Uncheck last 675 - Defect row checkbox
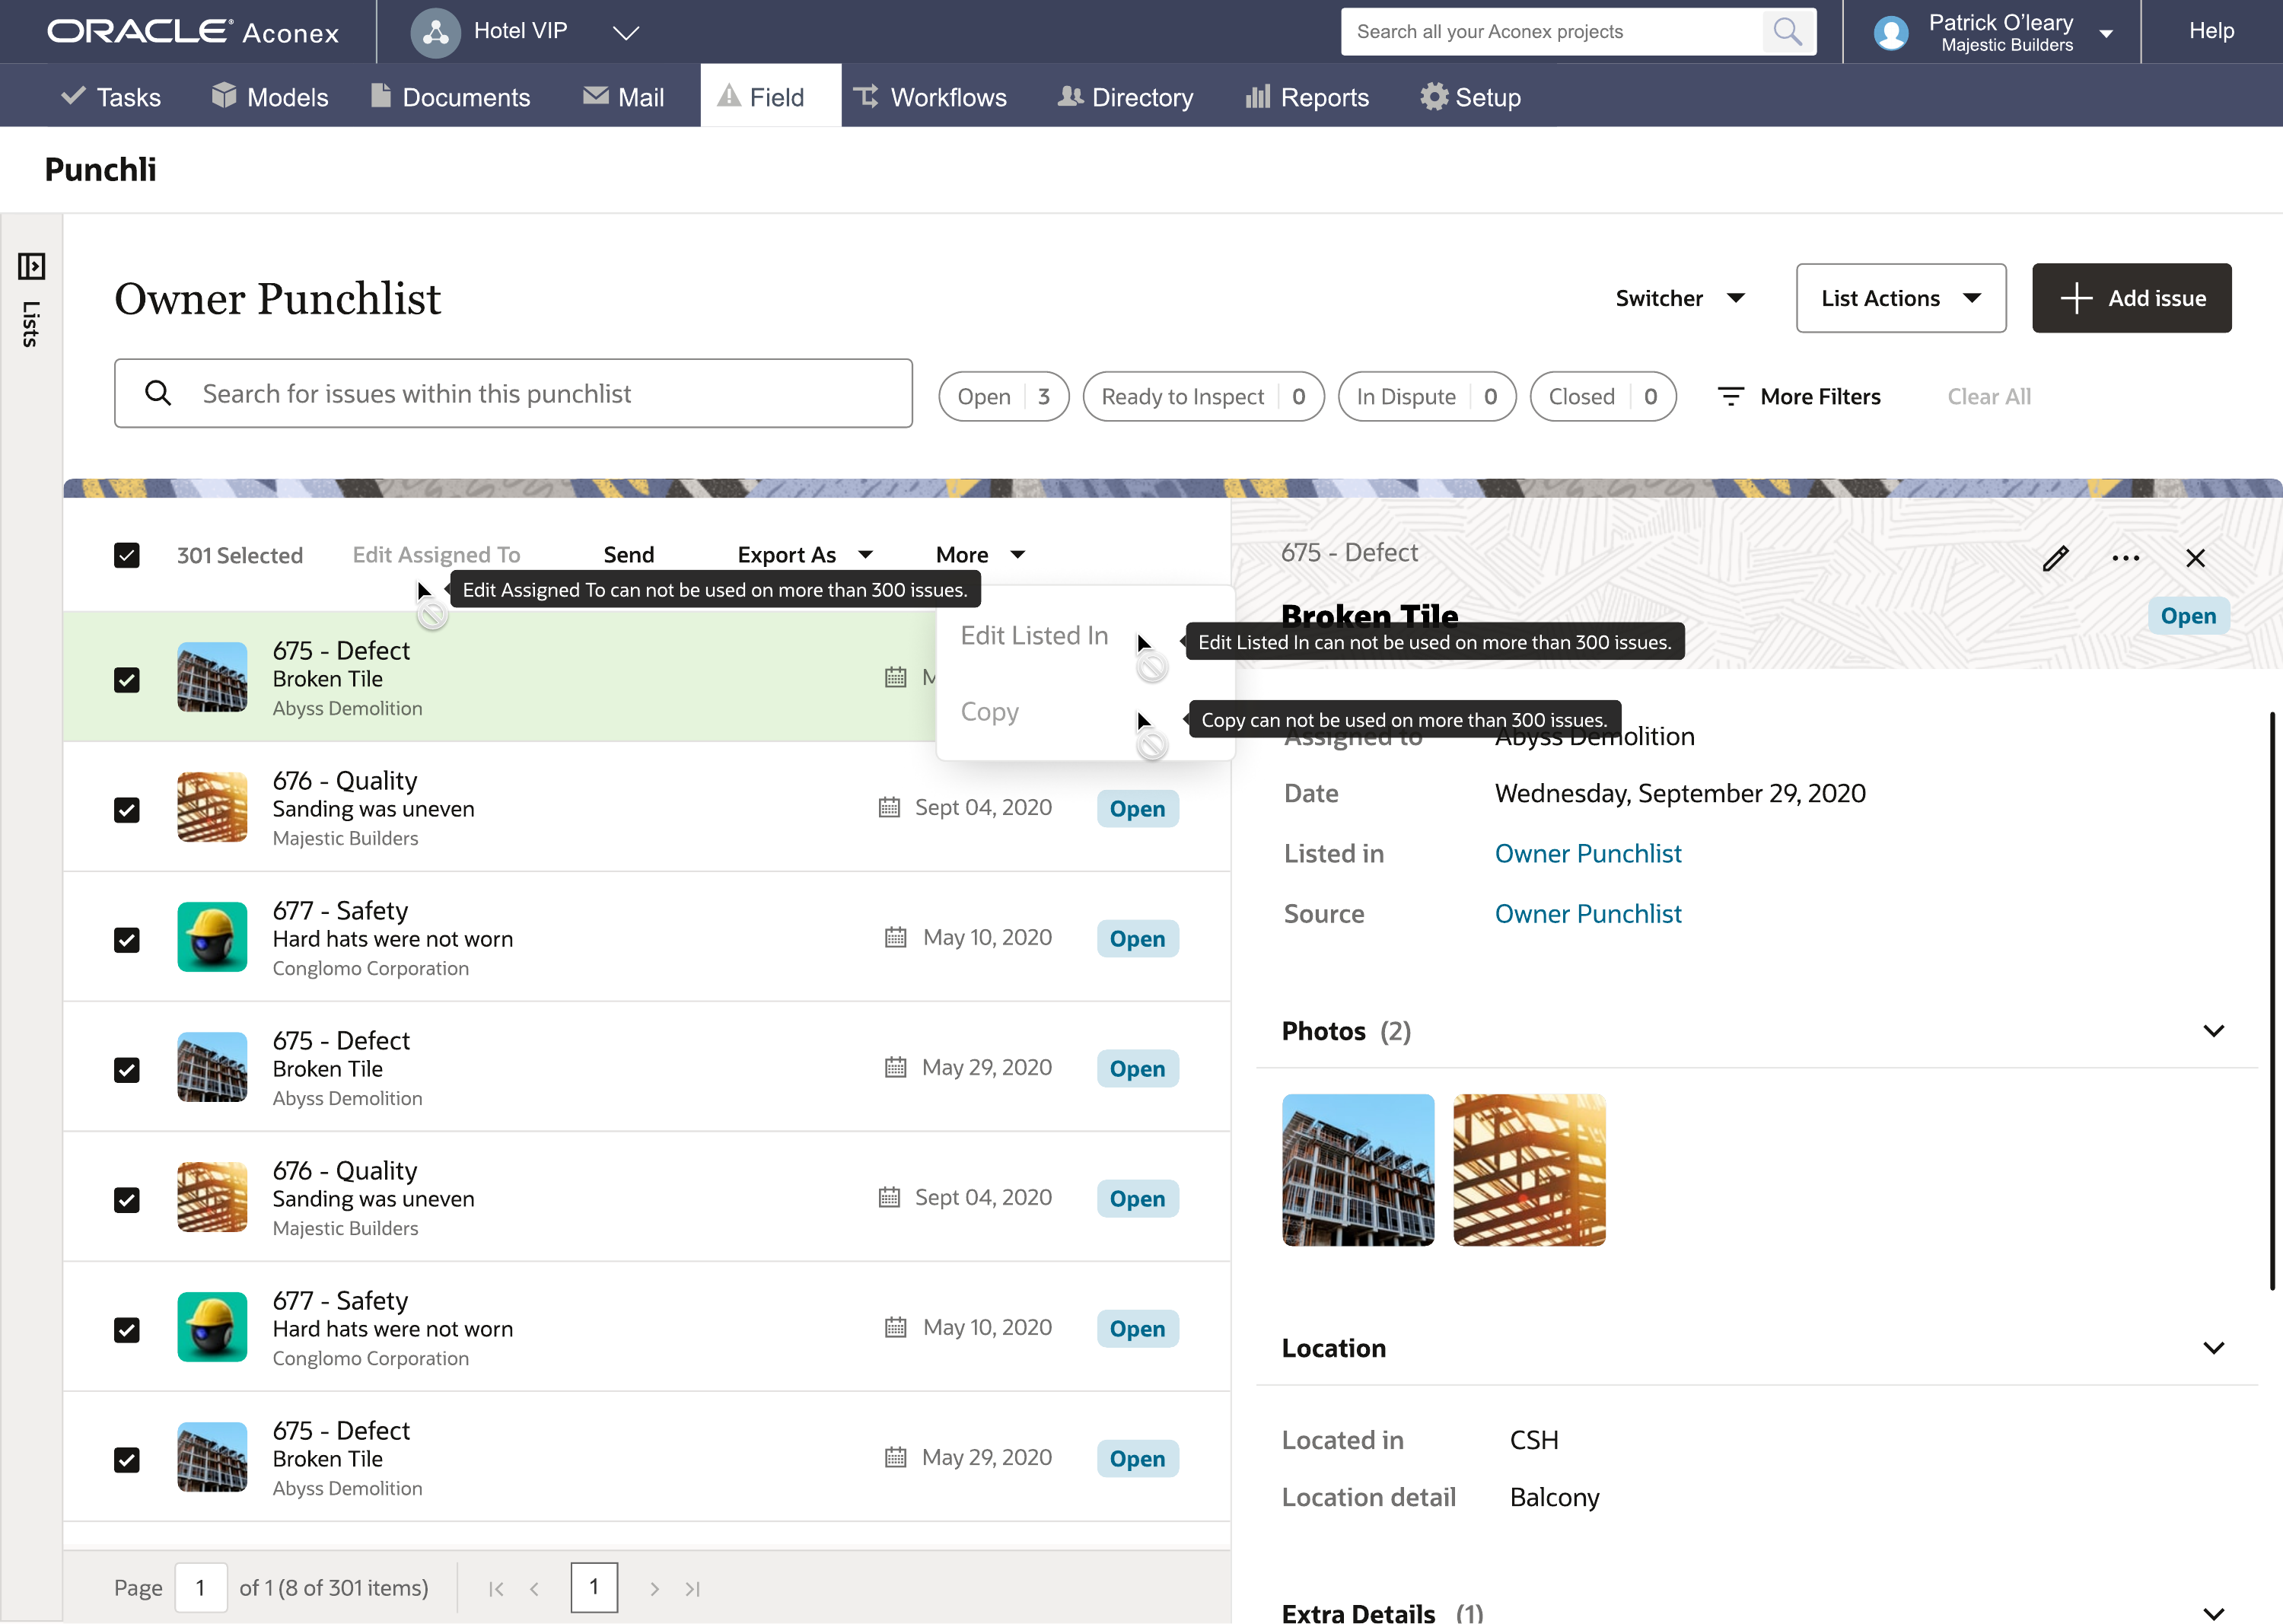 coord(127,1460)
